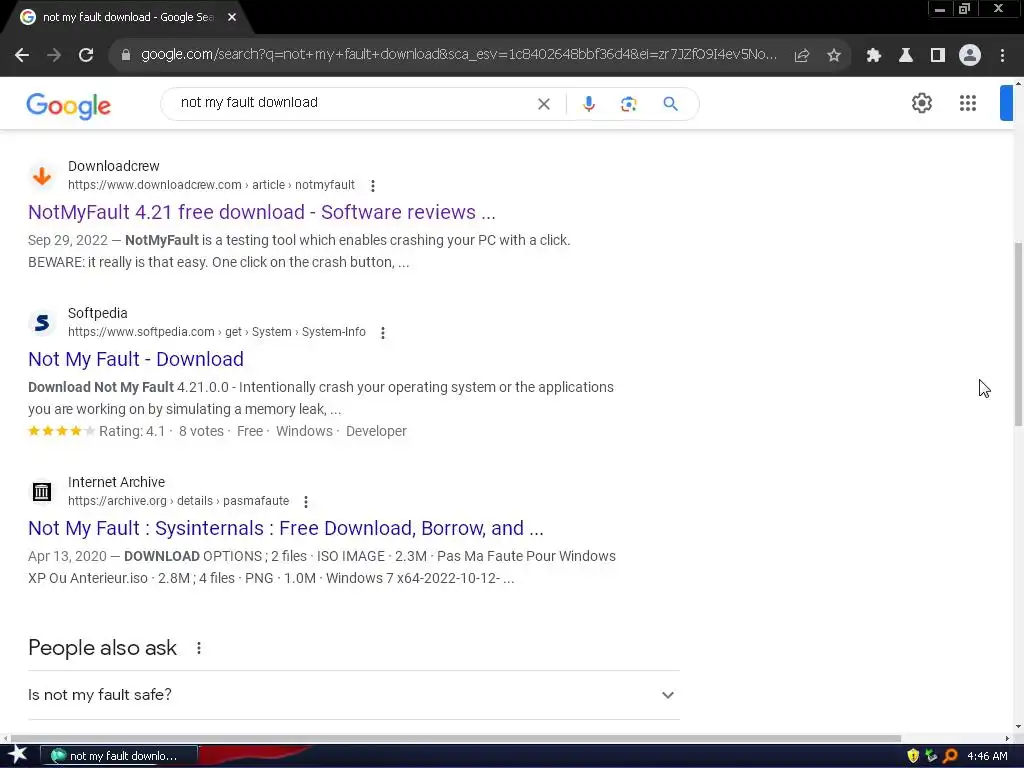Clear the search box with X
The height and width of the screenshot is (768, 1024).
click(543, 104)
